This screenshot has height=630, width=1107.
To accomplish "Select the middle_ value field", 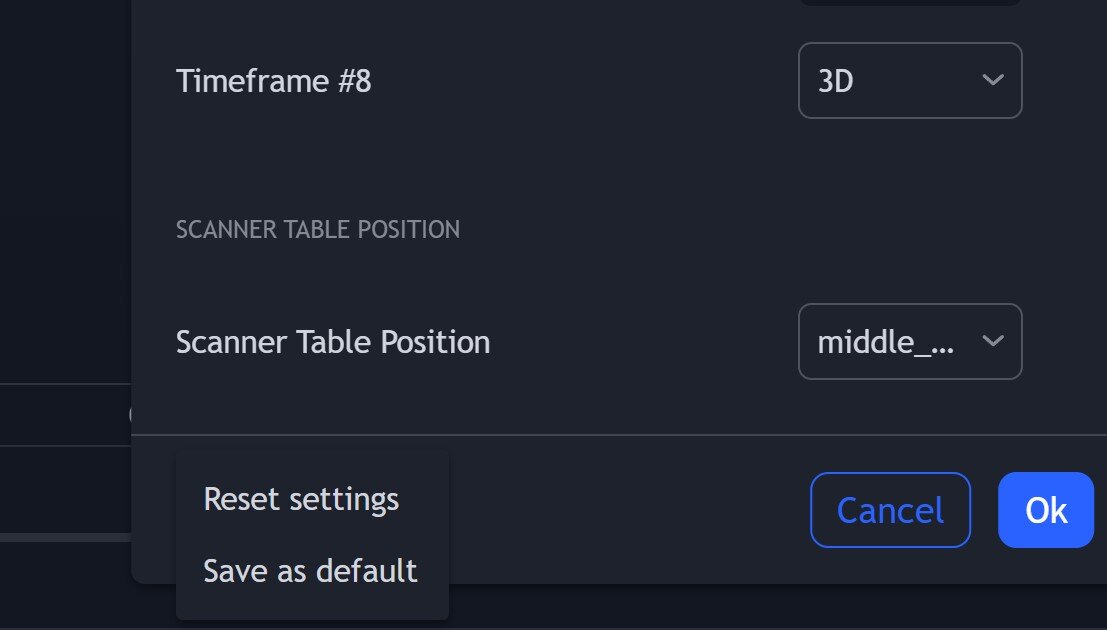I will 880,341.
